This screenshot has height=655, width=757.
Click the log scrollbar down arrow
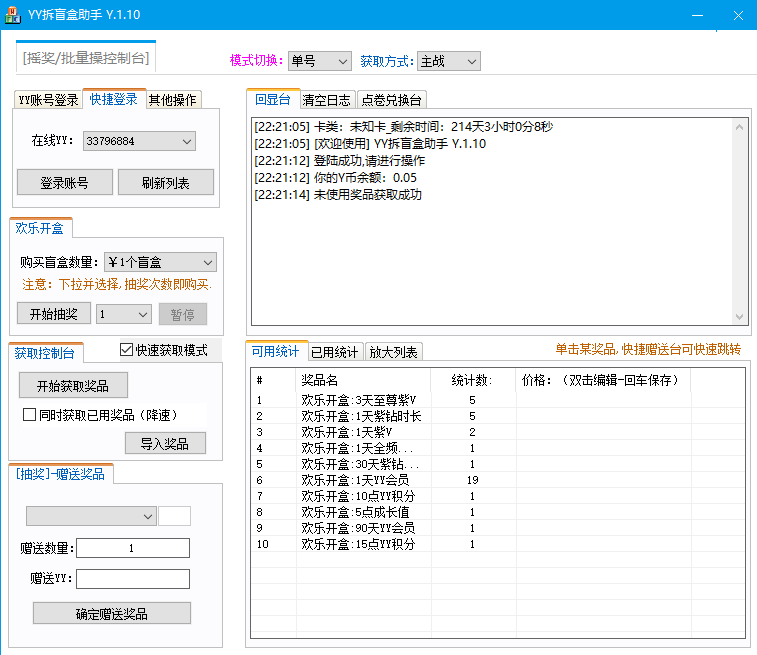point(739,317)
